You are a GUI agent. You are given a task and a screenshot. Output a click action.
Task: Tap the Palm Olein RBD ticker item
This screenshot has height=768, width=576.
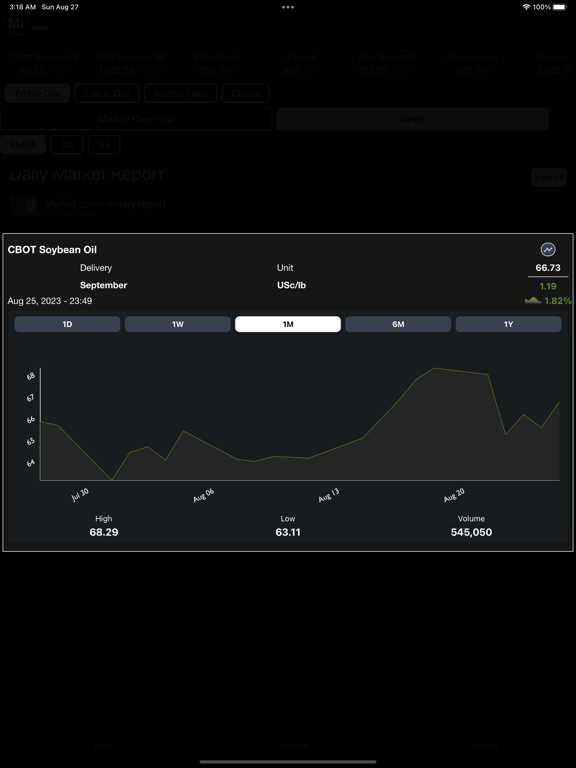point(386,64)
